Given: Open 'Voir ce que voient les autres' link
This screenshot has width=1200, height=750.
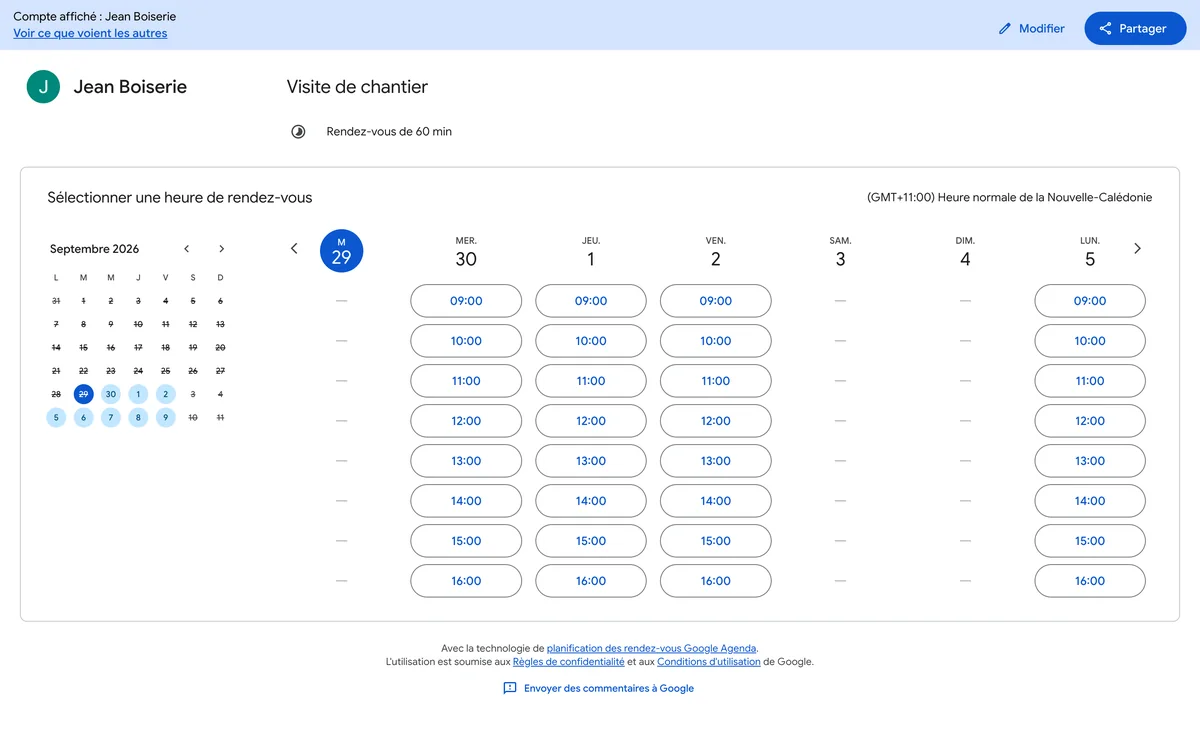Looking at the screenshot, I should coord(90,33).
